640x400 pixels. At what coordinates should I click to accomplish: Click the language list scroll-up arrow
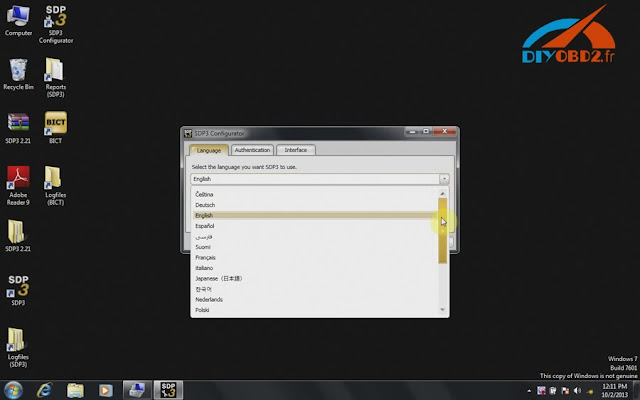click(442, 193)
